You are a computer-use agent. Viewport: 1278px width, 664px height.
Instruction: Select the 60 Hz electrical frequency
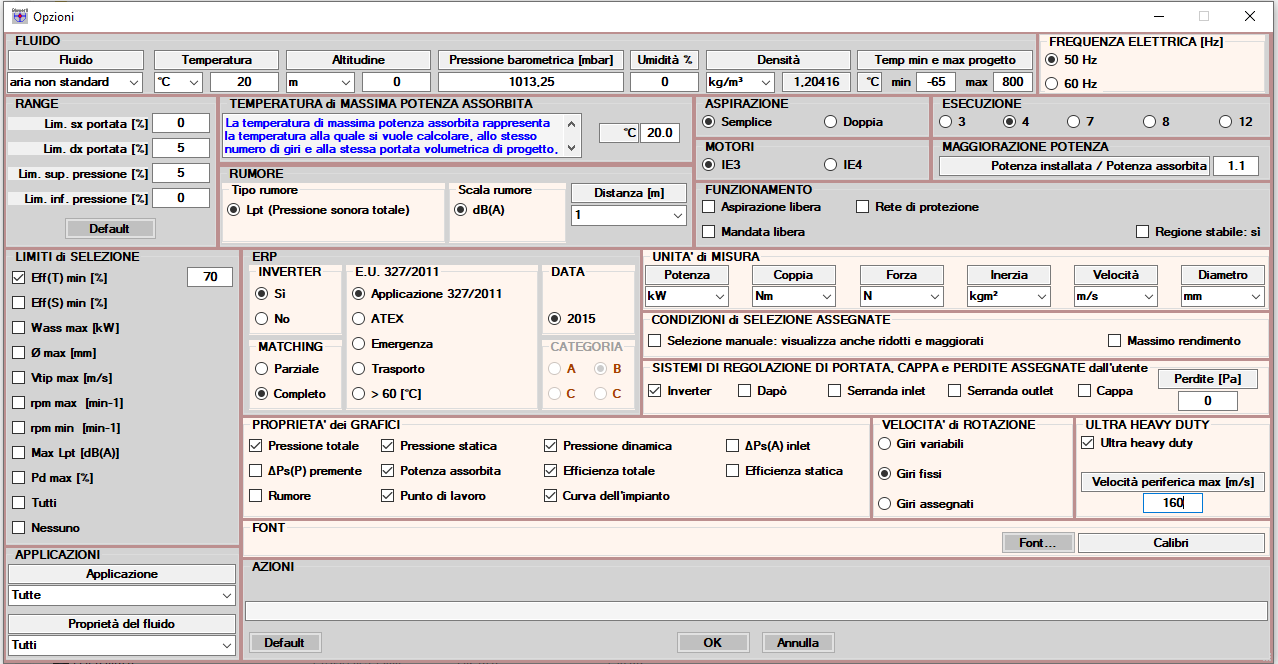[x=1050, y=84]
